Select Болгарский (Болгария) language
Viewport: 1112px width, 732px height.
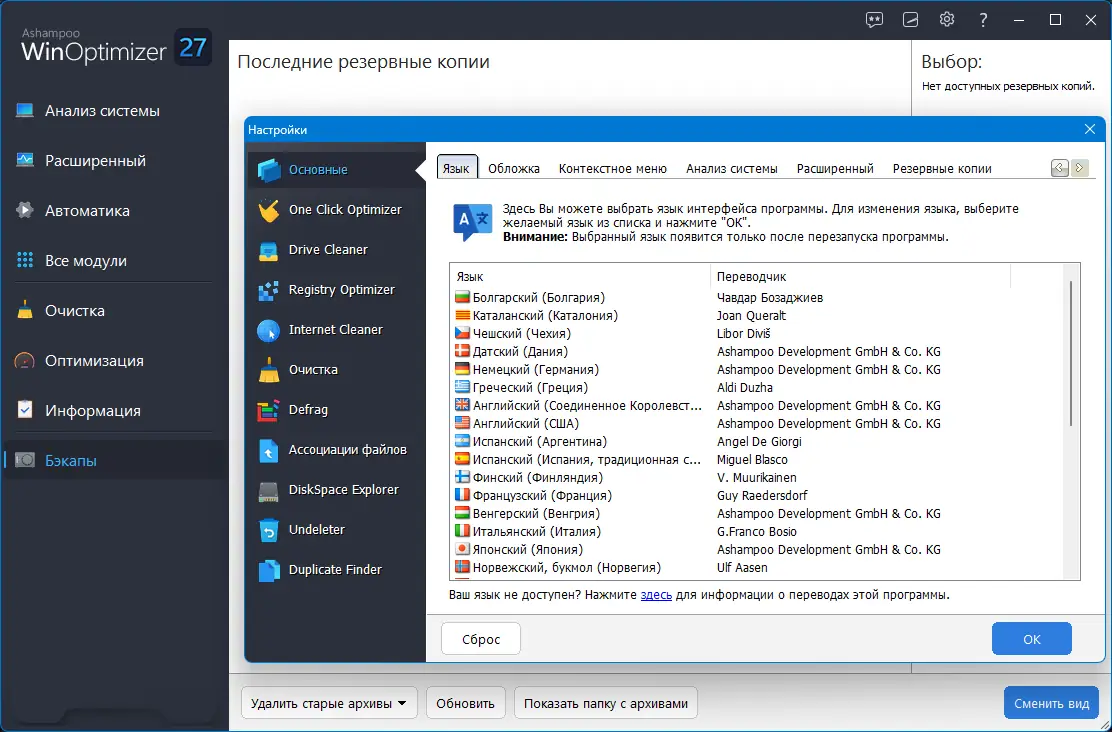pyautogui.click(x=757, y=298)
